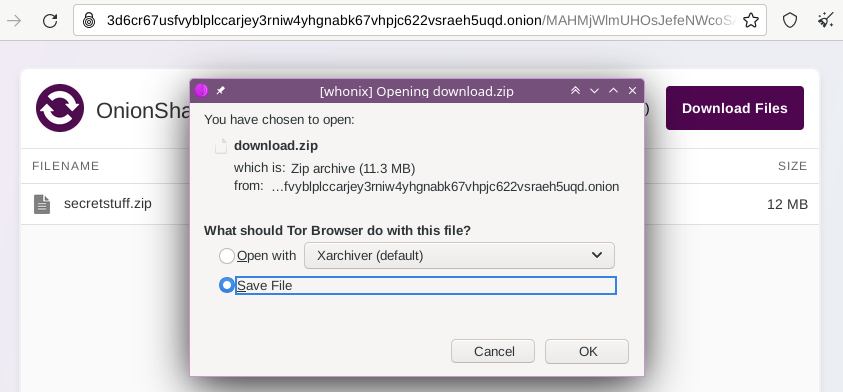This screenshot has height=392, width=843.
Task: Click OK to confirm the download
Action: [587, 351]
